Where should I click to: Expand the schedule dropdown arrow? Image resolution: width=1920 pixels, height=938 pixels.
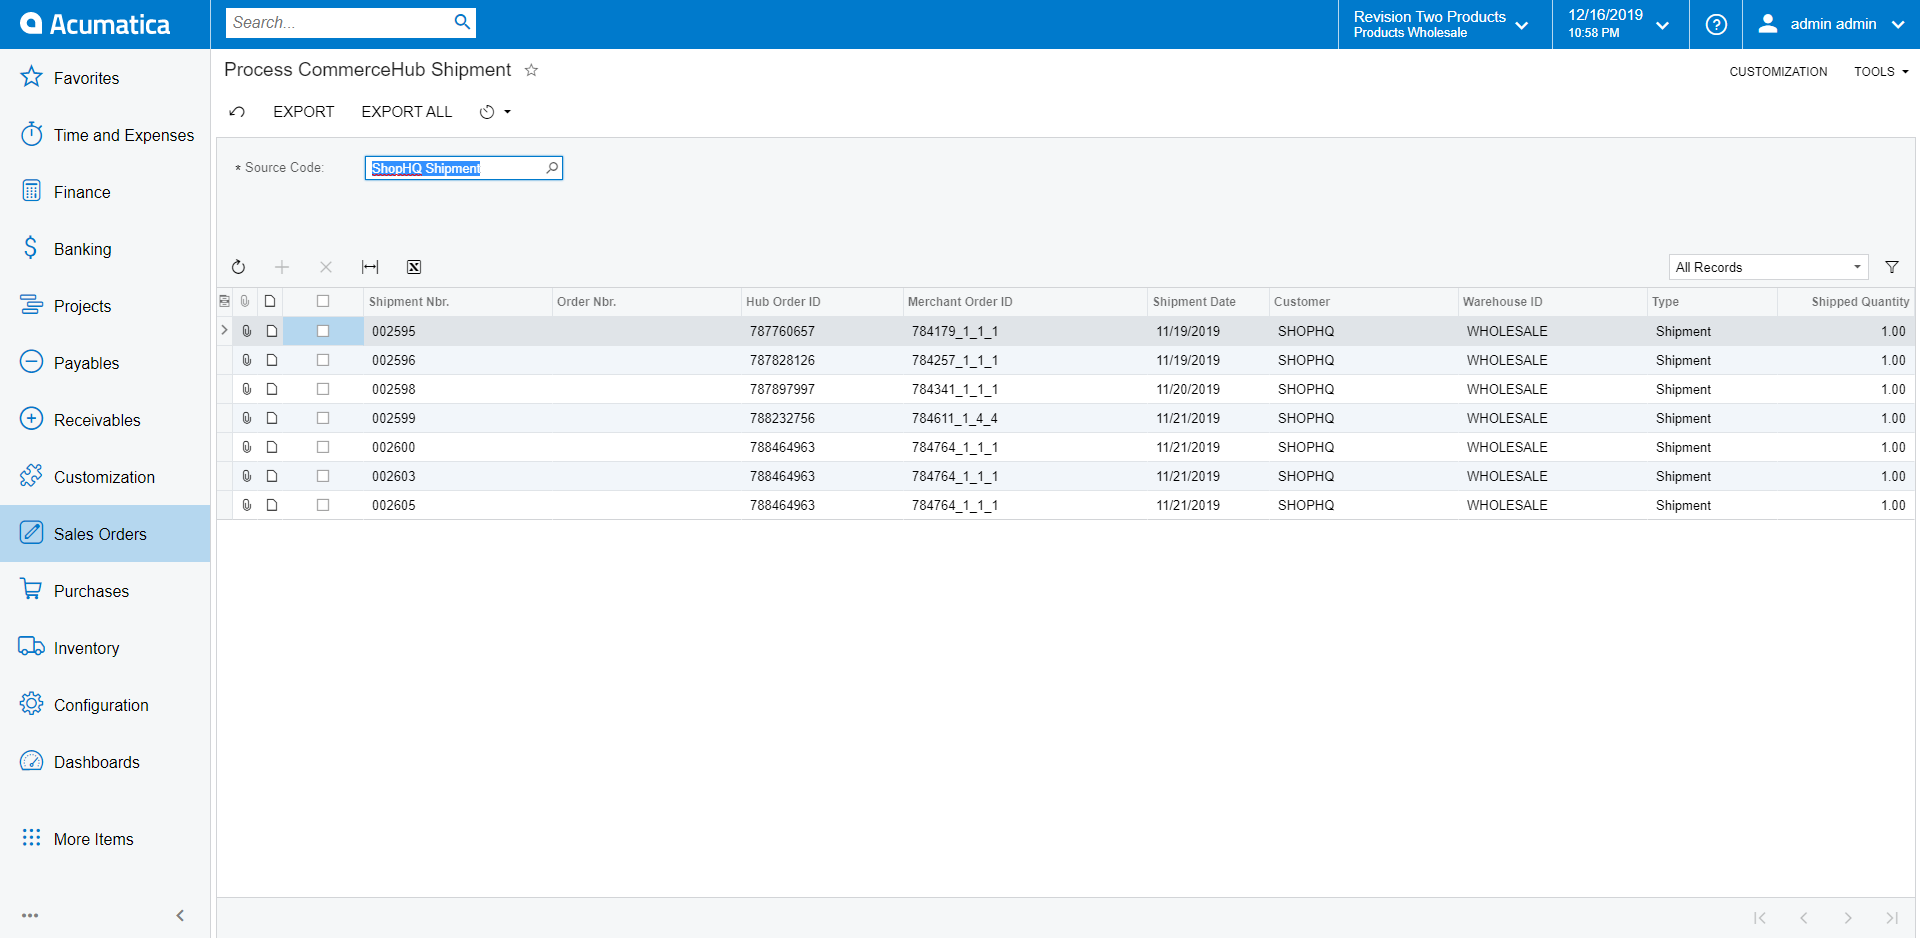508,112
